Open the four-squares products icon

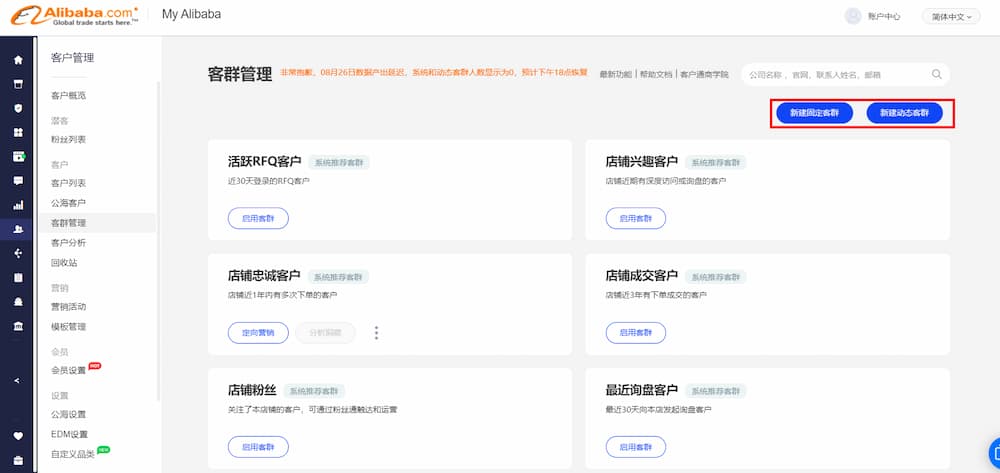pyautogui.click(x=18, y=133)
